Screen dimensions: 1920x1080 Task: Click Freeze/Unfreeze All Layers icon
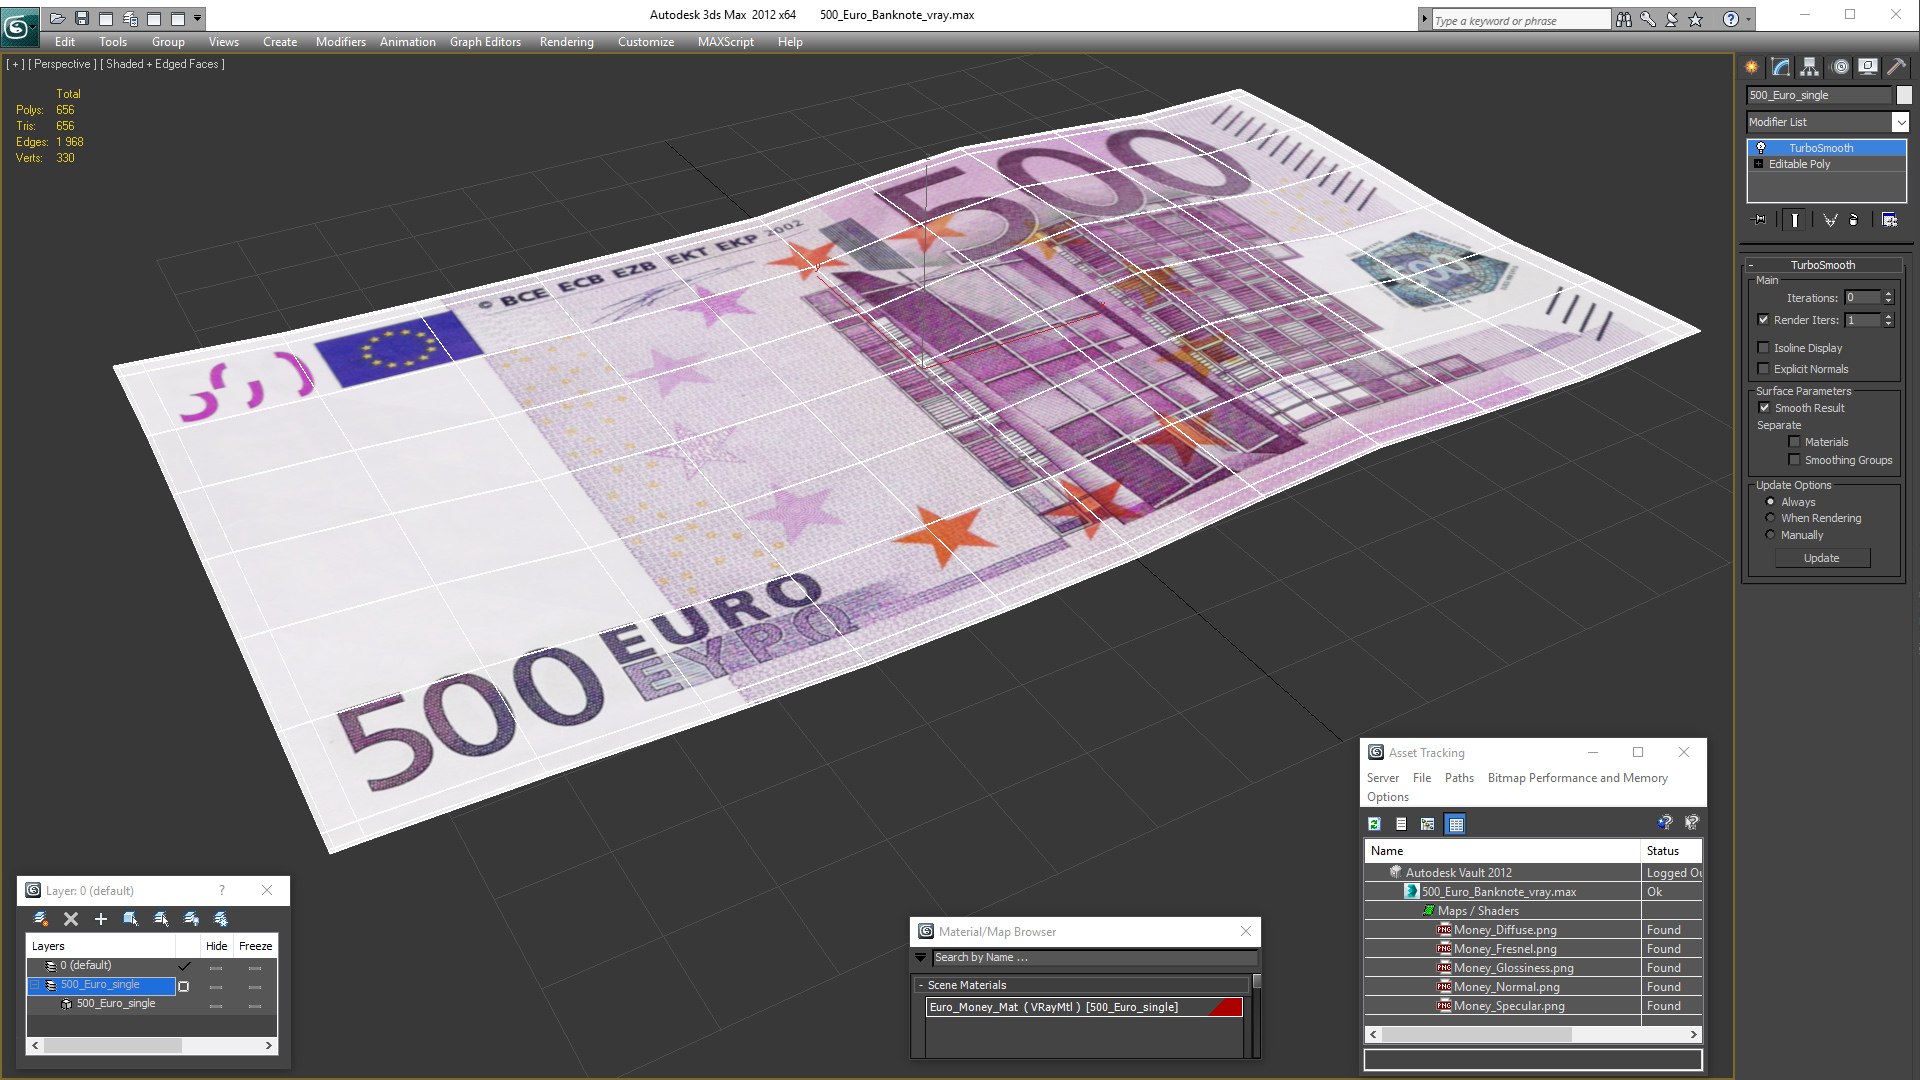coord(221,919)
